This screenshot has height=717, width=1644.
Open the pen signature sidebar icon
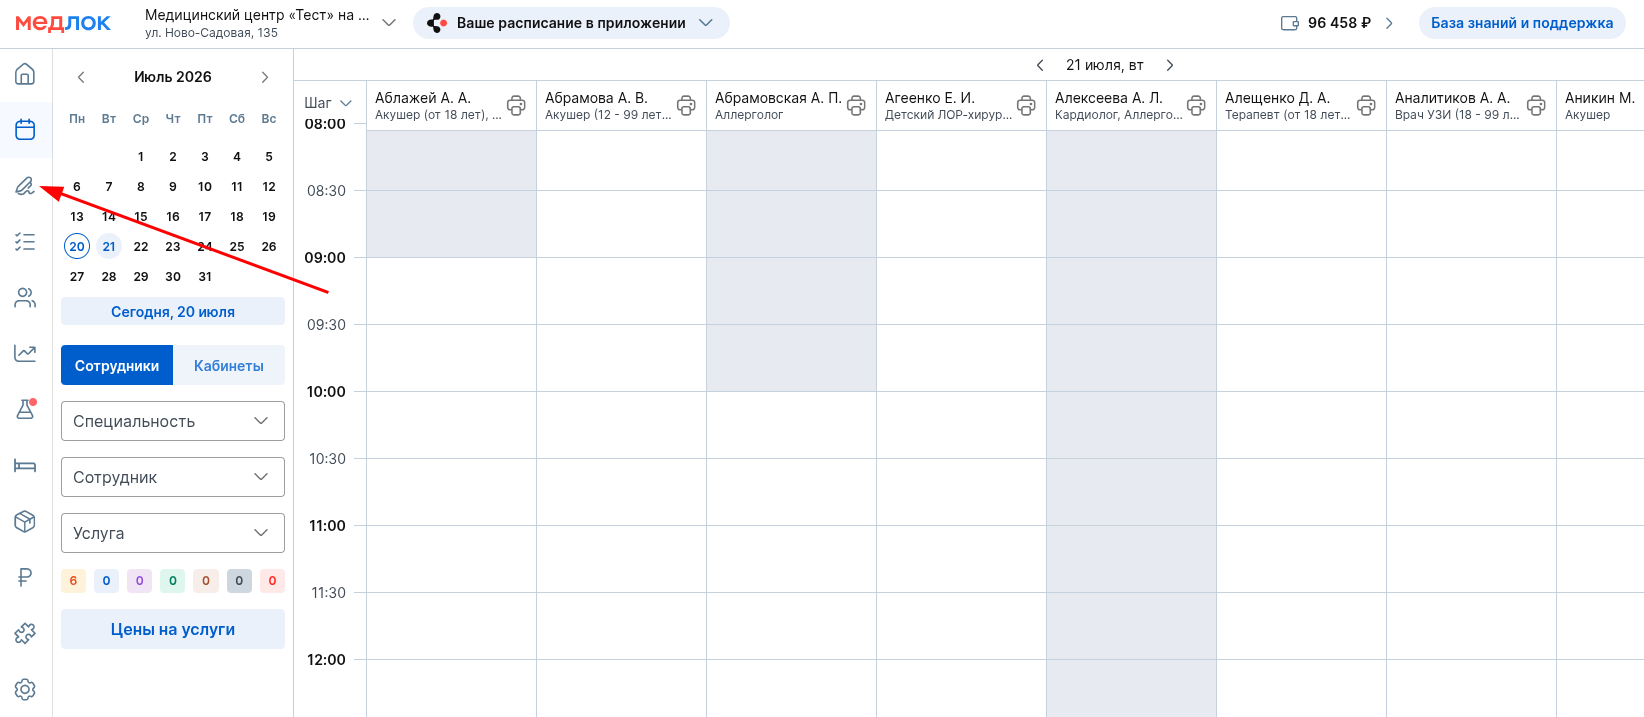point(25,186)
